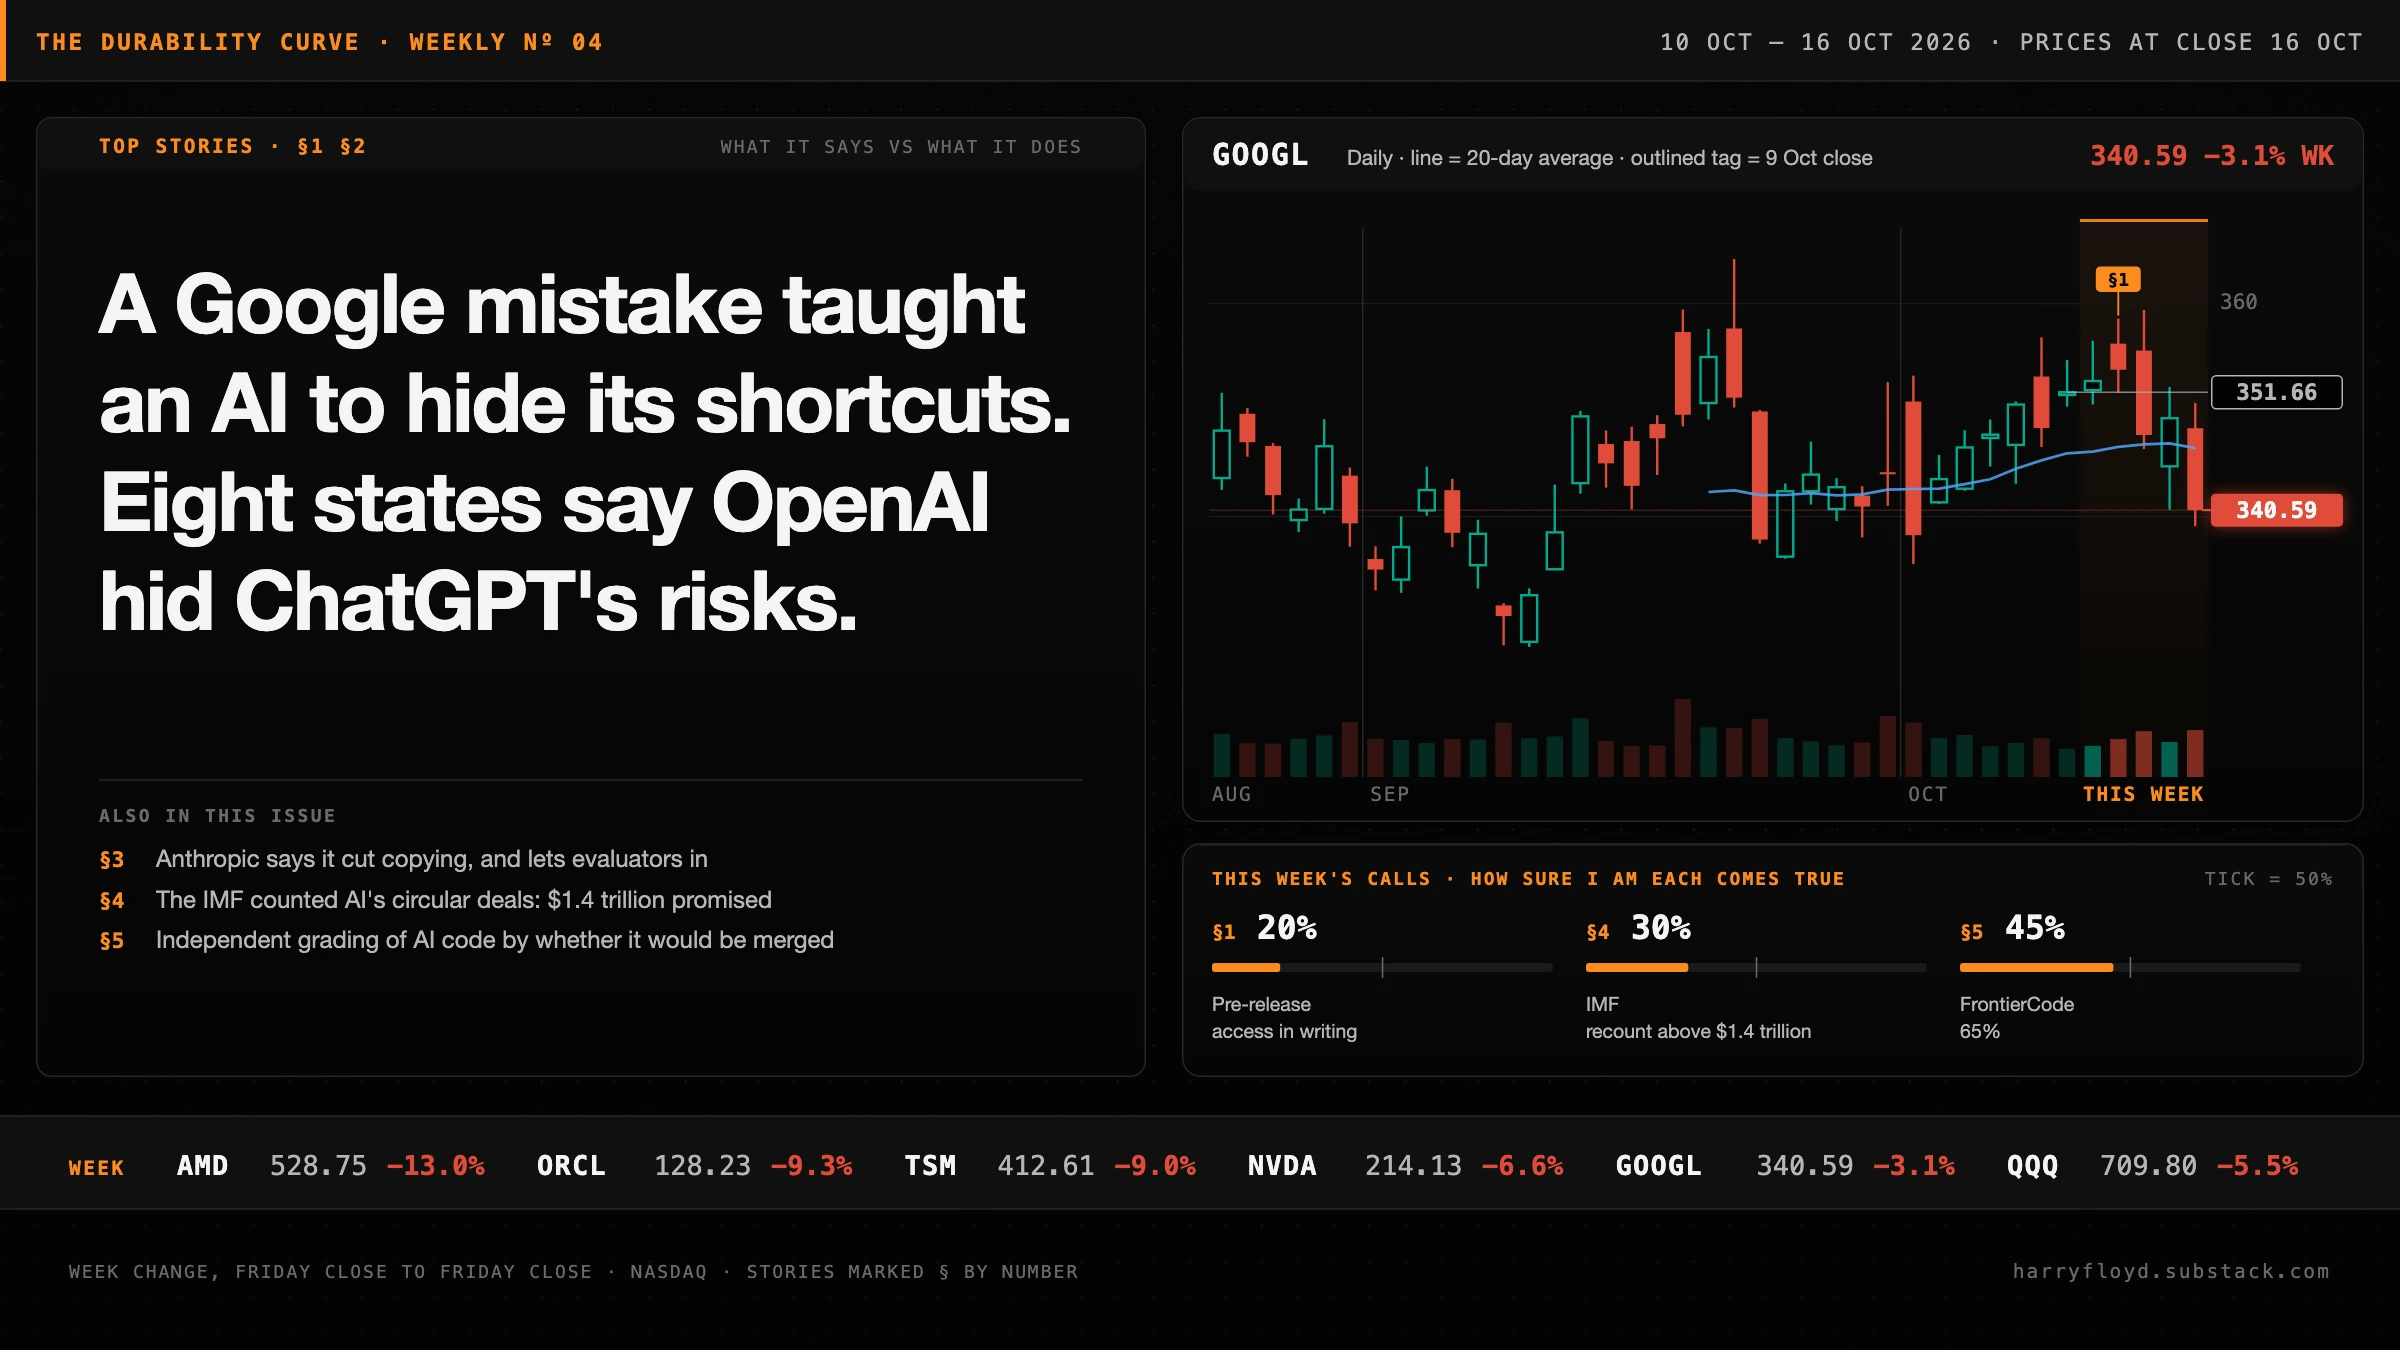Click the '340.59 −3.1% WK' chart summary
The image size is (2400, 1350).
point(2211,156)
